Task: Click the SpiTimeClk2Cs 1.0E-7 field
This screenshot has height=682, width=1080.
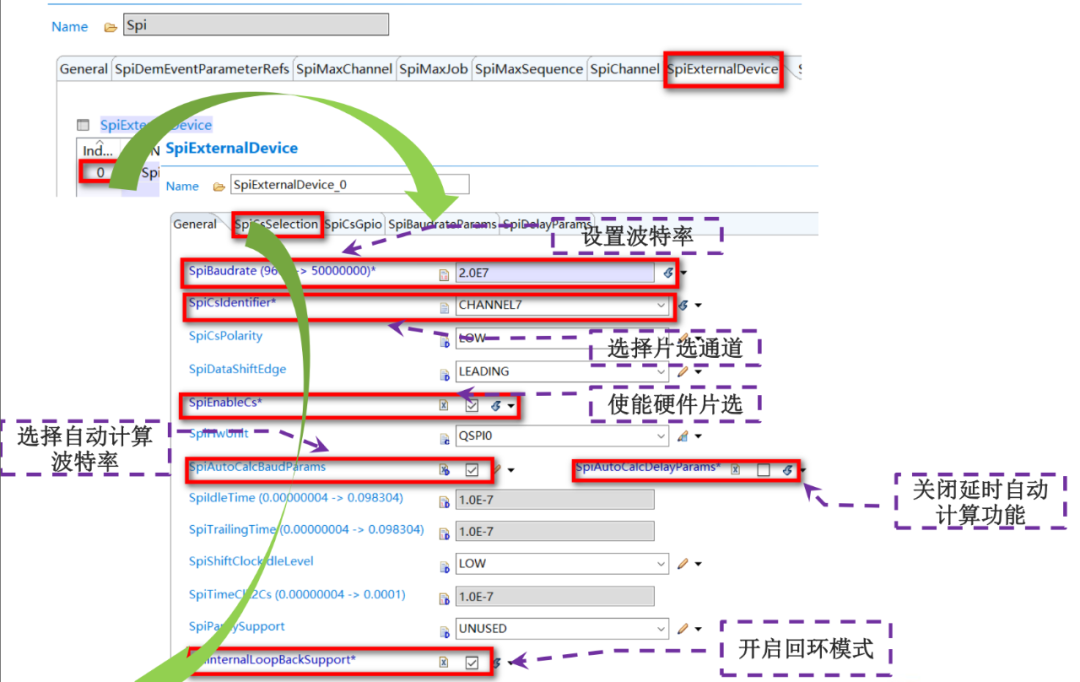Action: 555,597
